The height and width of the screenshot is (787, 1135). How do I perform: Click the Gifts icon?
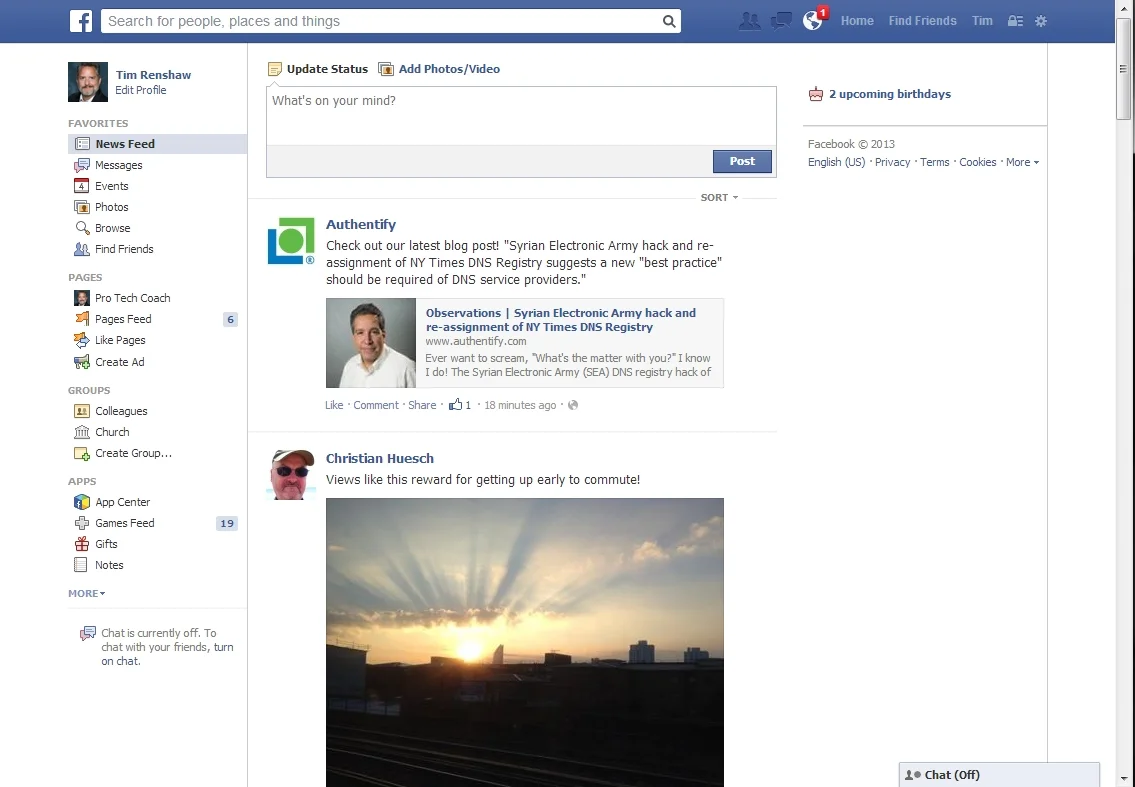pyautogui.click(x=82, y=544)
